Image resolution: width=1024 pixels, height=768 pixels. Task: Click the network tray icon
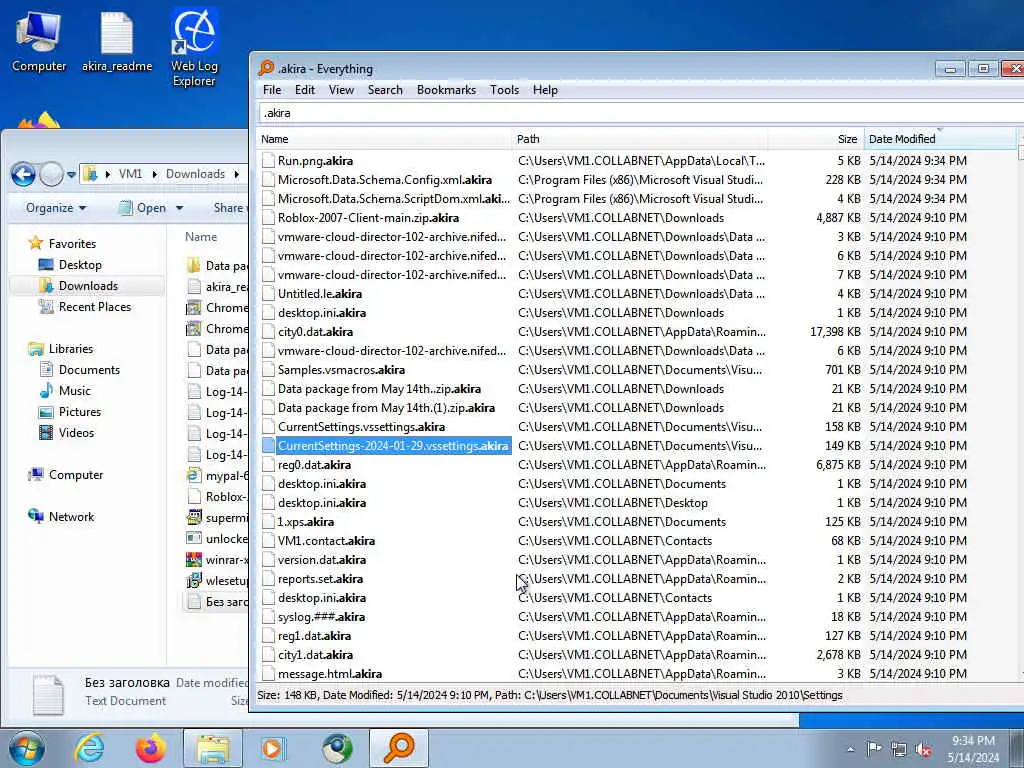[x=899, y=749]
